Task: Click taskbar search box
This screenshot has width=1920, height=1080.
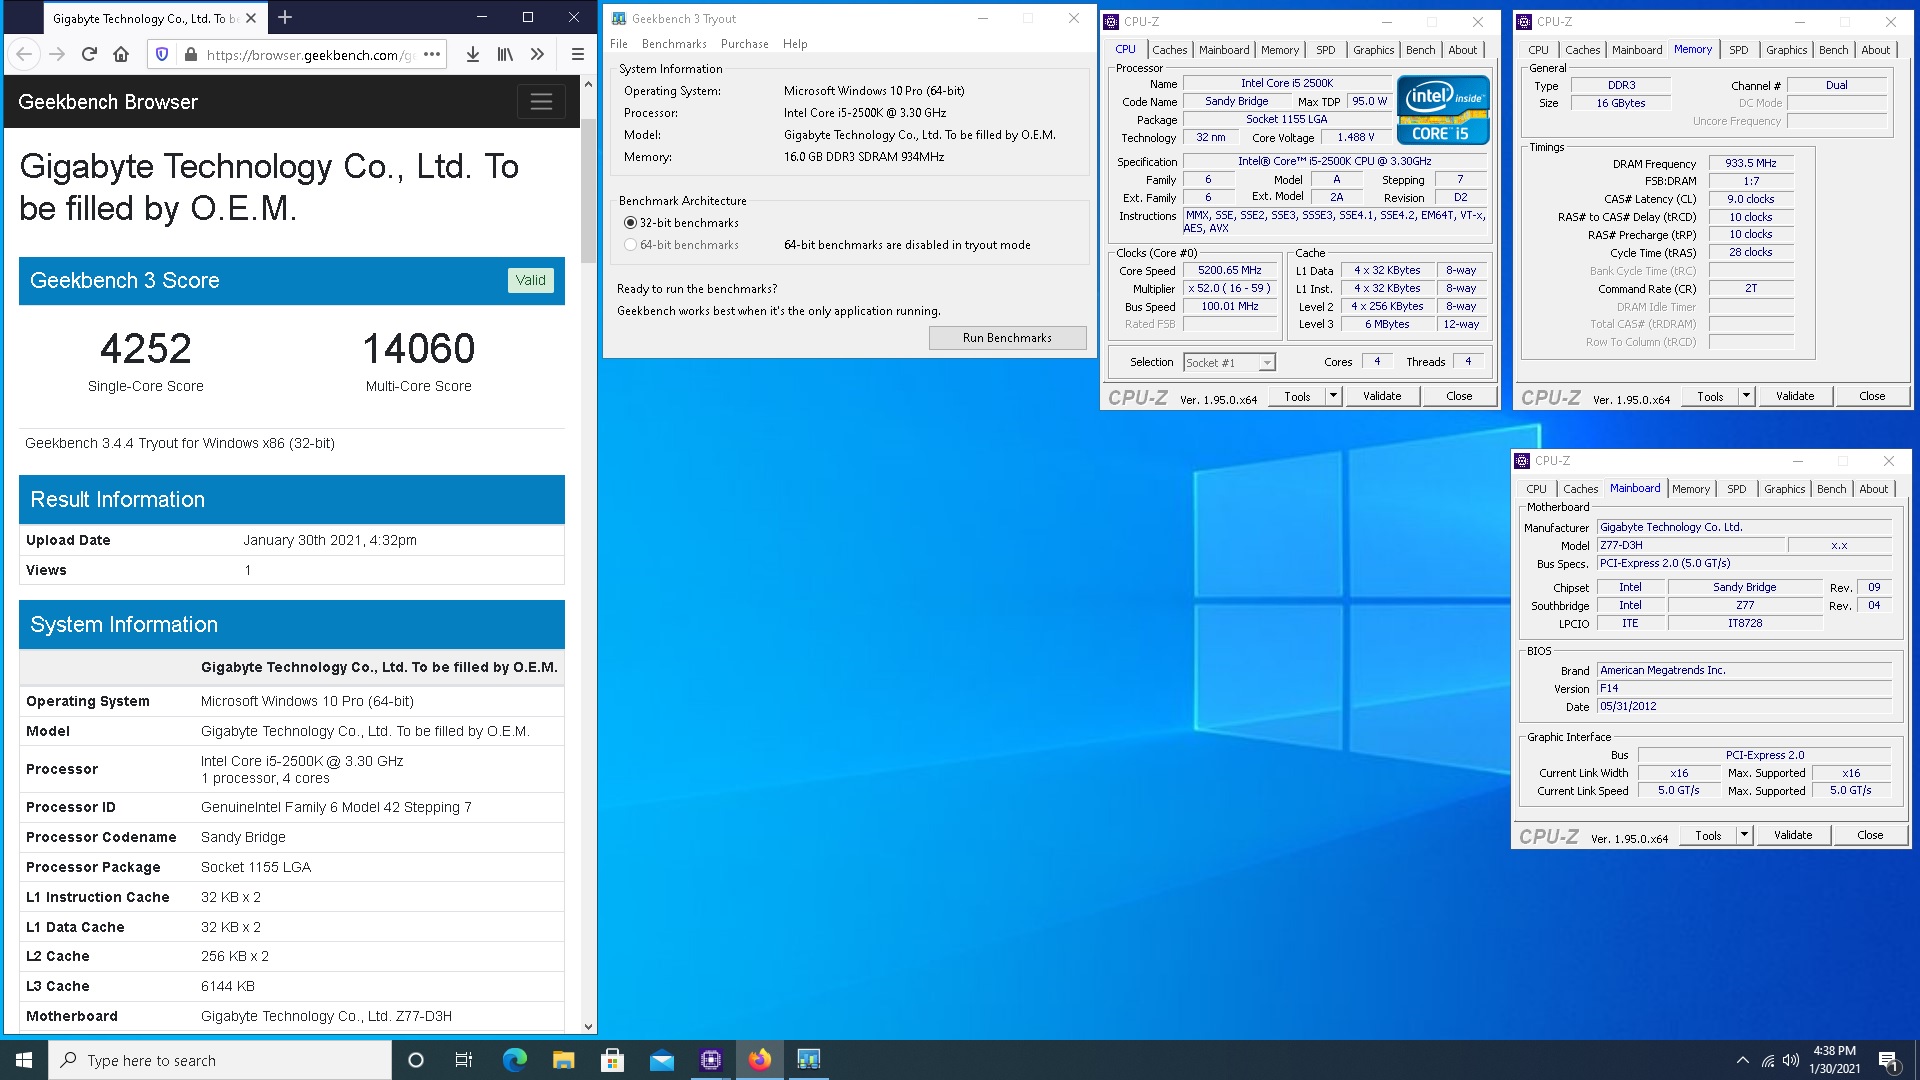Action: 220,1060
